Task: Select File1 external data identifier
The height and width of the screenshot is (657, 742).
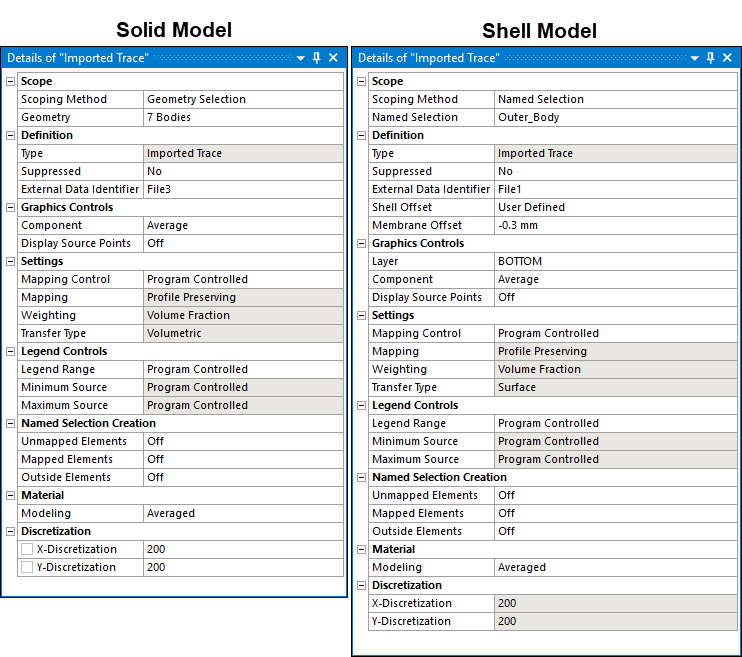Action: (616, 189)
